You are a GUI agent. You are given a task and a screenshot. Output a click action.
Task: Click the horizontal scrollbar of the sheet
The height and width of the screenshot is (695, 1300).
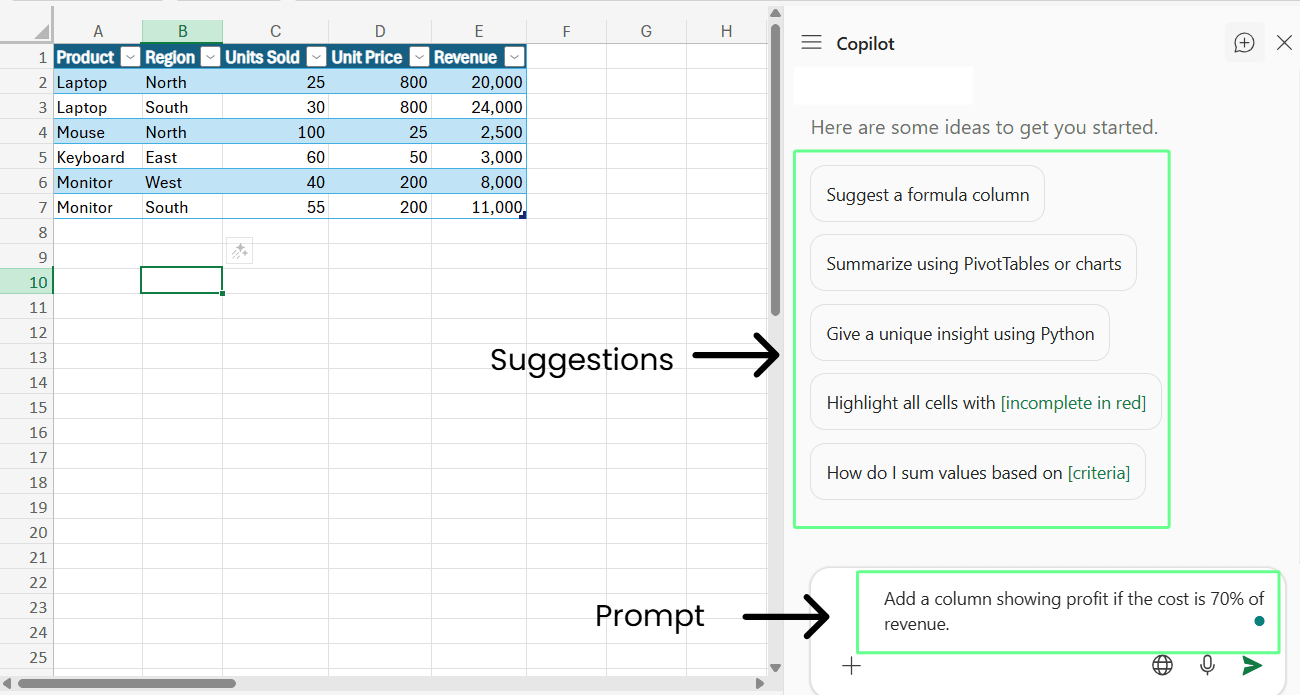[127, 684]
